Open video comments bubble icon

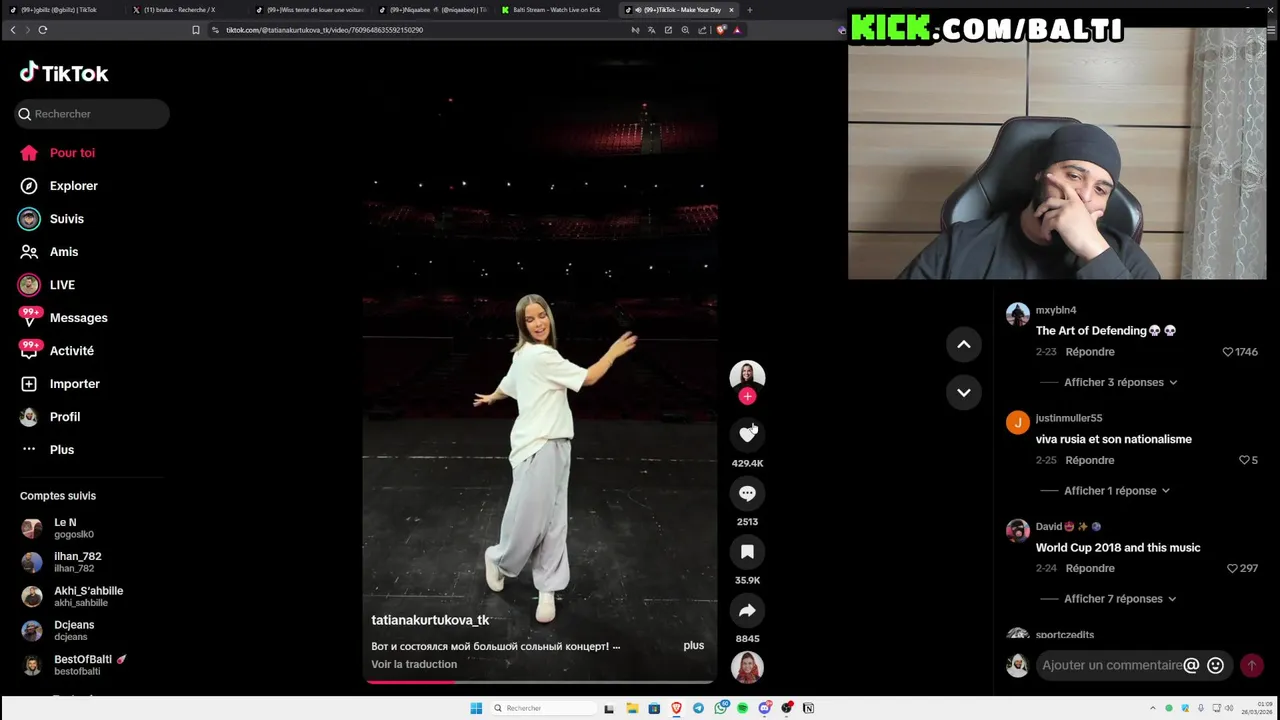[x=747, y=493]
